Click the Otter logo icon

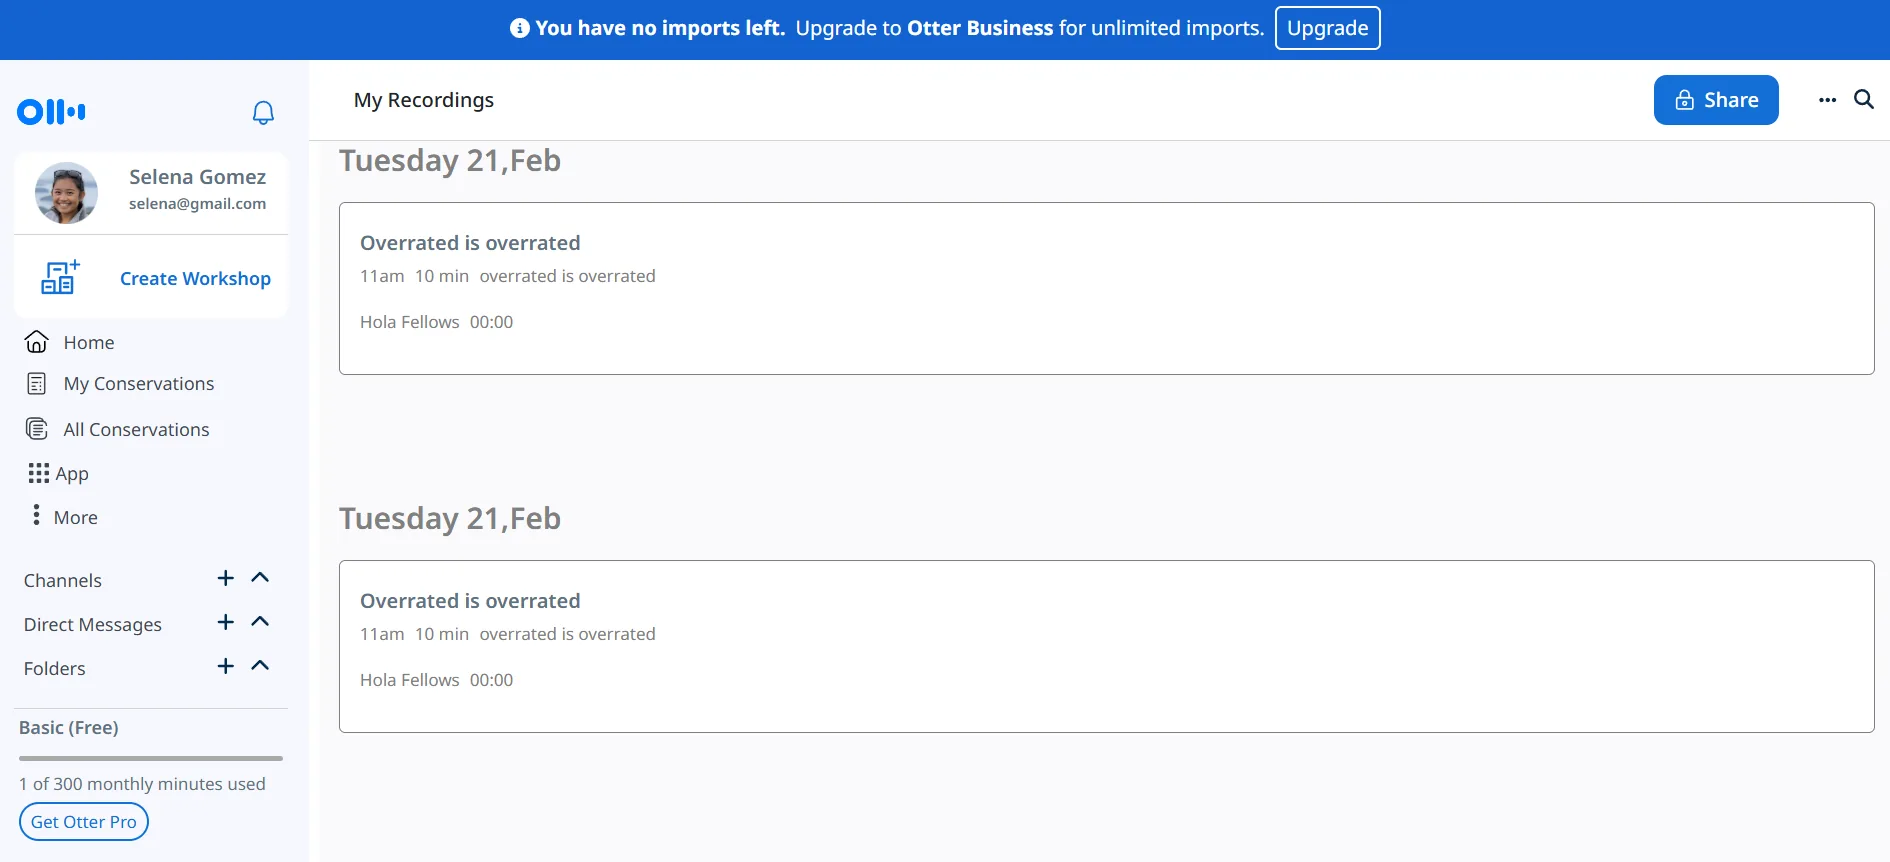point(51,112)
